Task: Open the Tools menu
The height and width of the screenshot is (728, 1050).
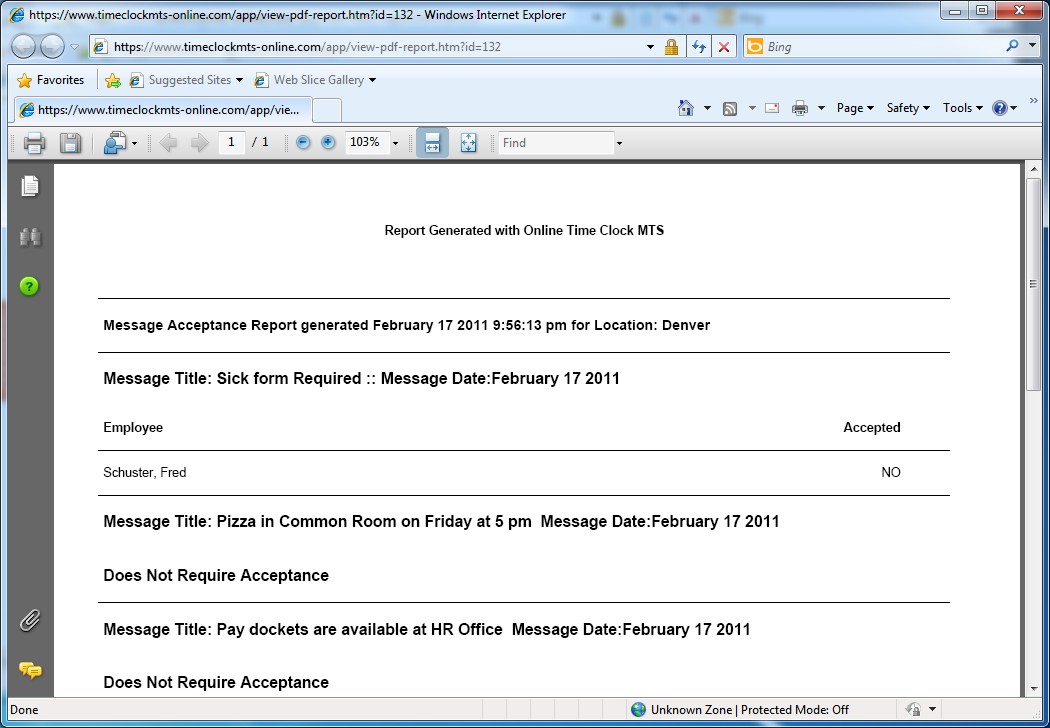Action: (963, 108)
